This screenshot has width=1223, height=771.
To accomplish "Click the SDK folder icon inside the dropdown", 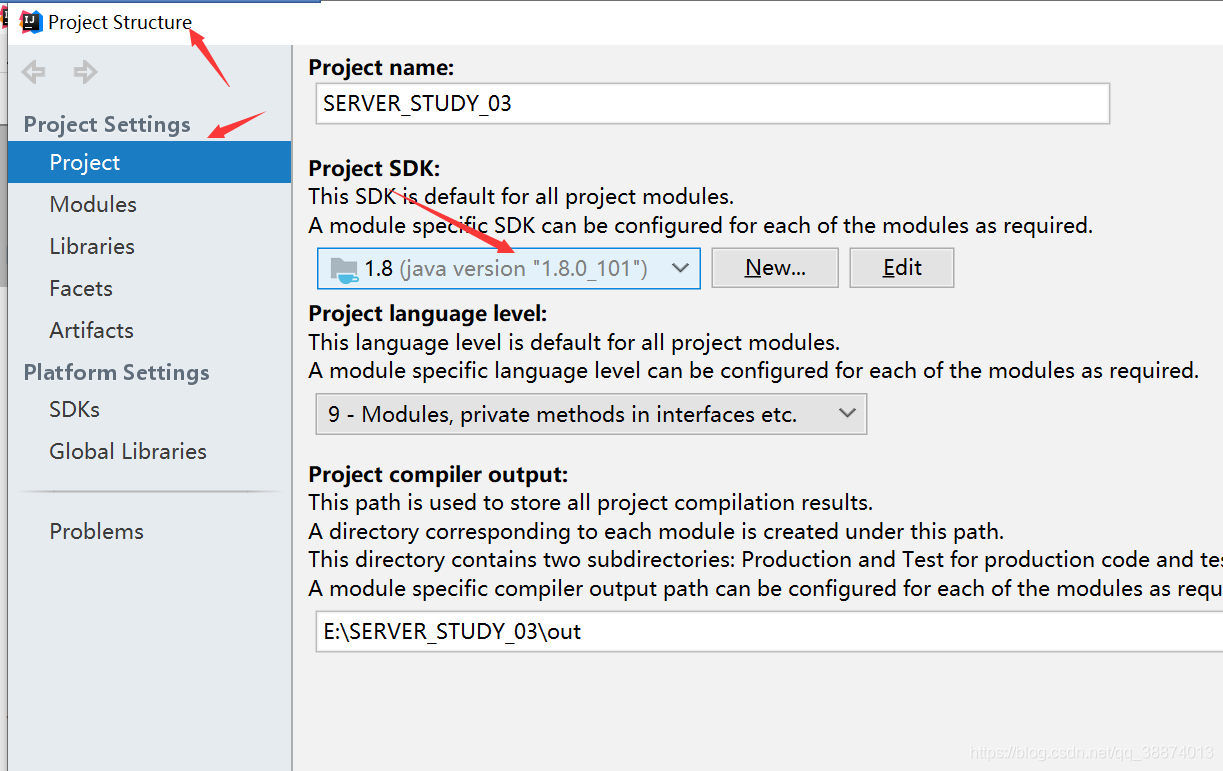I will click(x=344, y=267).
